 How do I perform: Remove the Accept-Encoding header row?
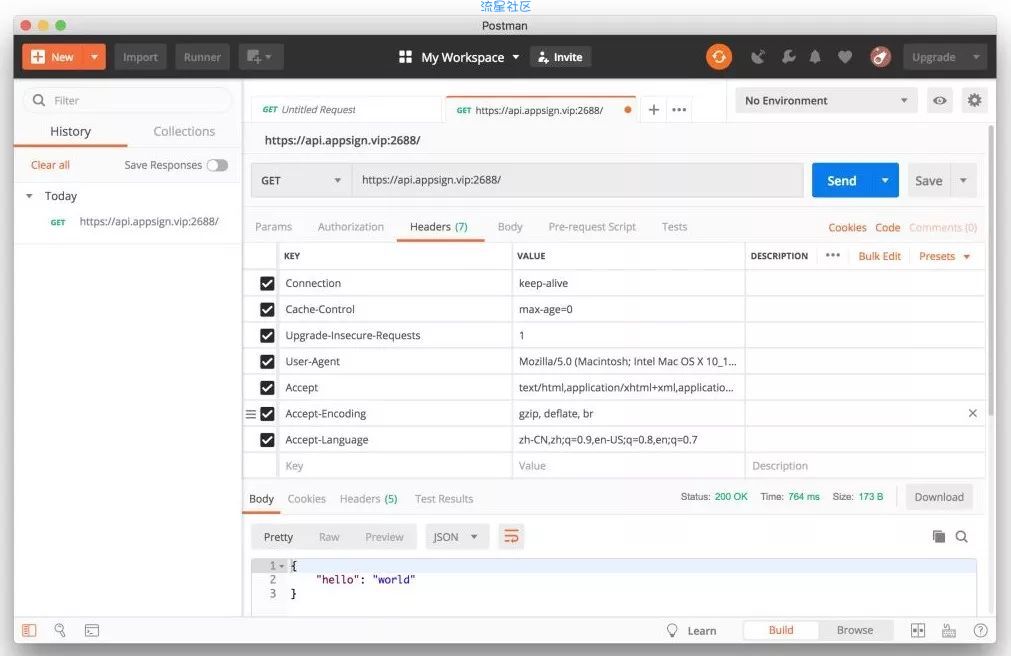click(972, 413)
